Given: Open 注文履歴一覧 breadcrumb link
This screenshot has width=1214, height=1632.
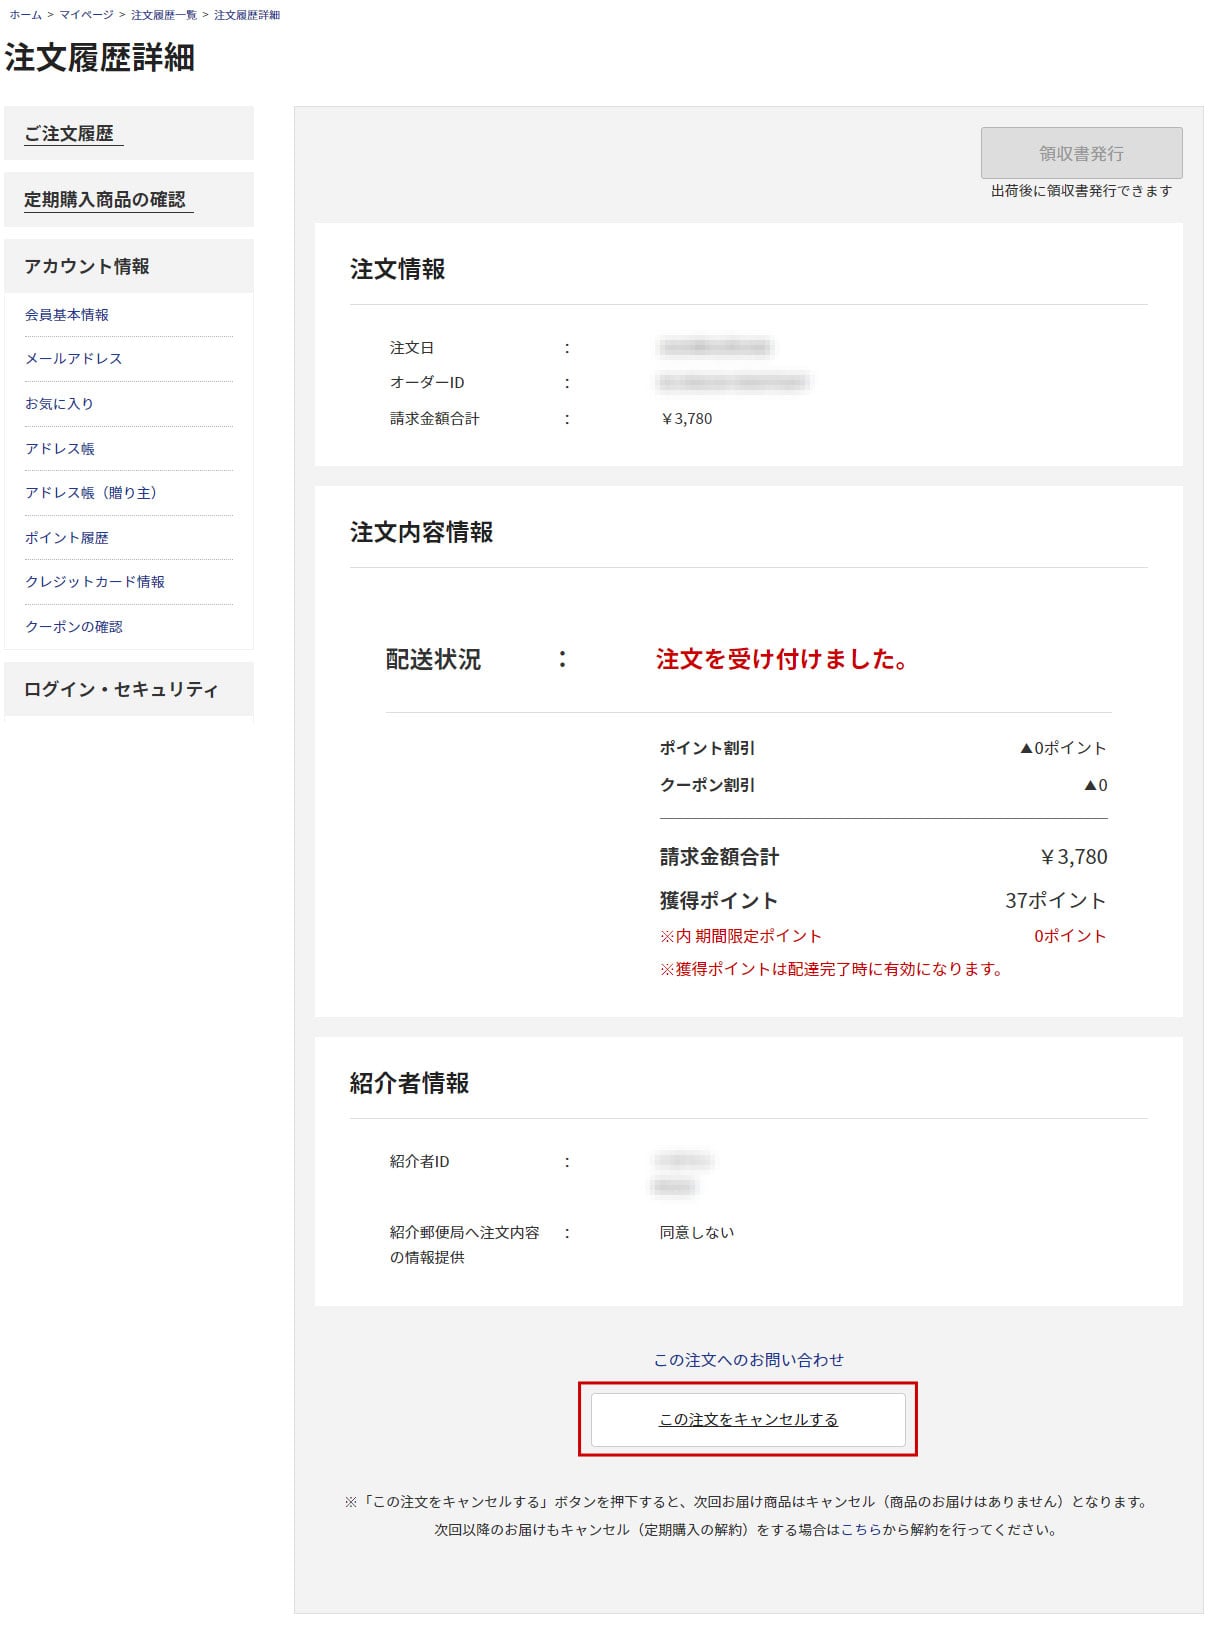Looking at the screenshot, I should pyautogui.click(x=163, y=15).
